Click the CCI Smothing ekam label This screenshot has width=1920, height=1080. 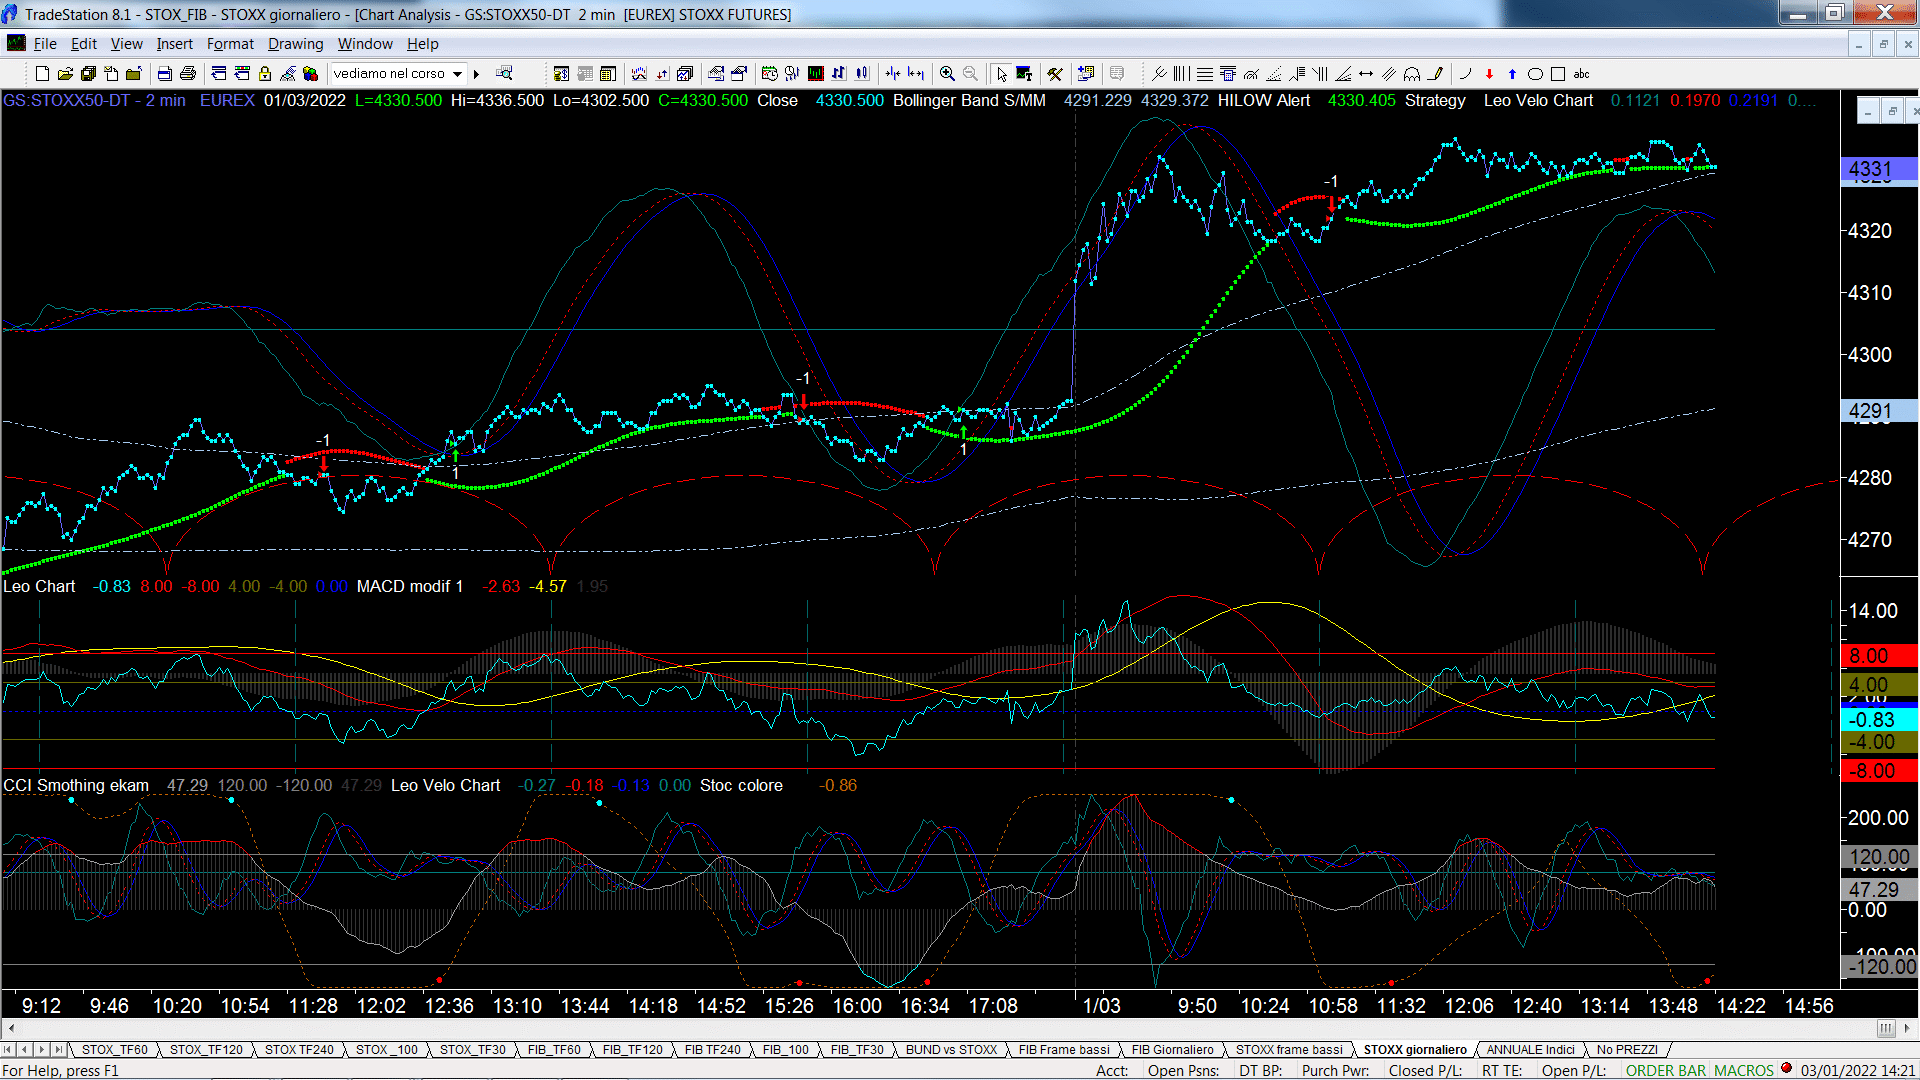76,785
